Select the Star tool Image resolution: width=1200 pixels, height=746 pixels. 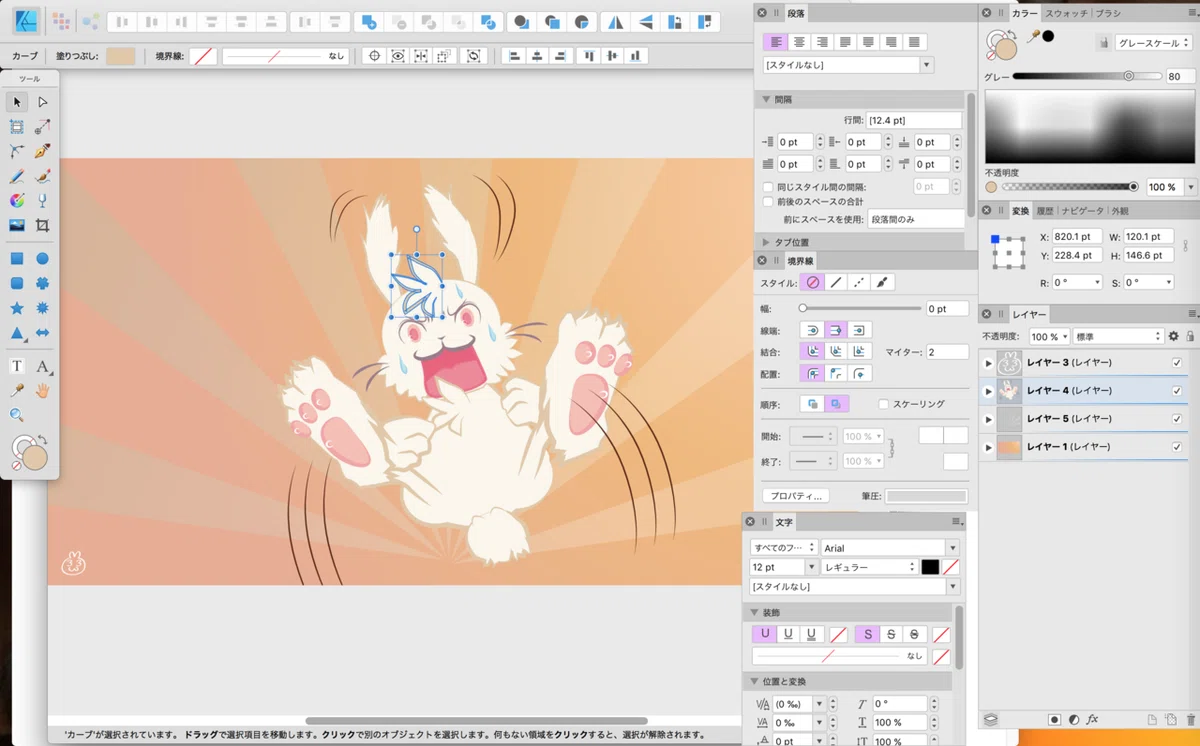pos(17,309)
